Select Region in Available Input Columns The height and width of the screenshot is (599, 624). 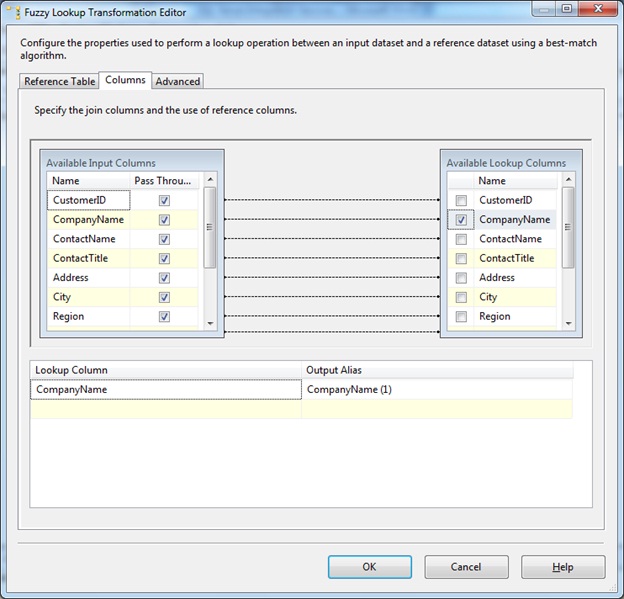pyautogui.click(x=88, y=316)
